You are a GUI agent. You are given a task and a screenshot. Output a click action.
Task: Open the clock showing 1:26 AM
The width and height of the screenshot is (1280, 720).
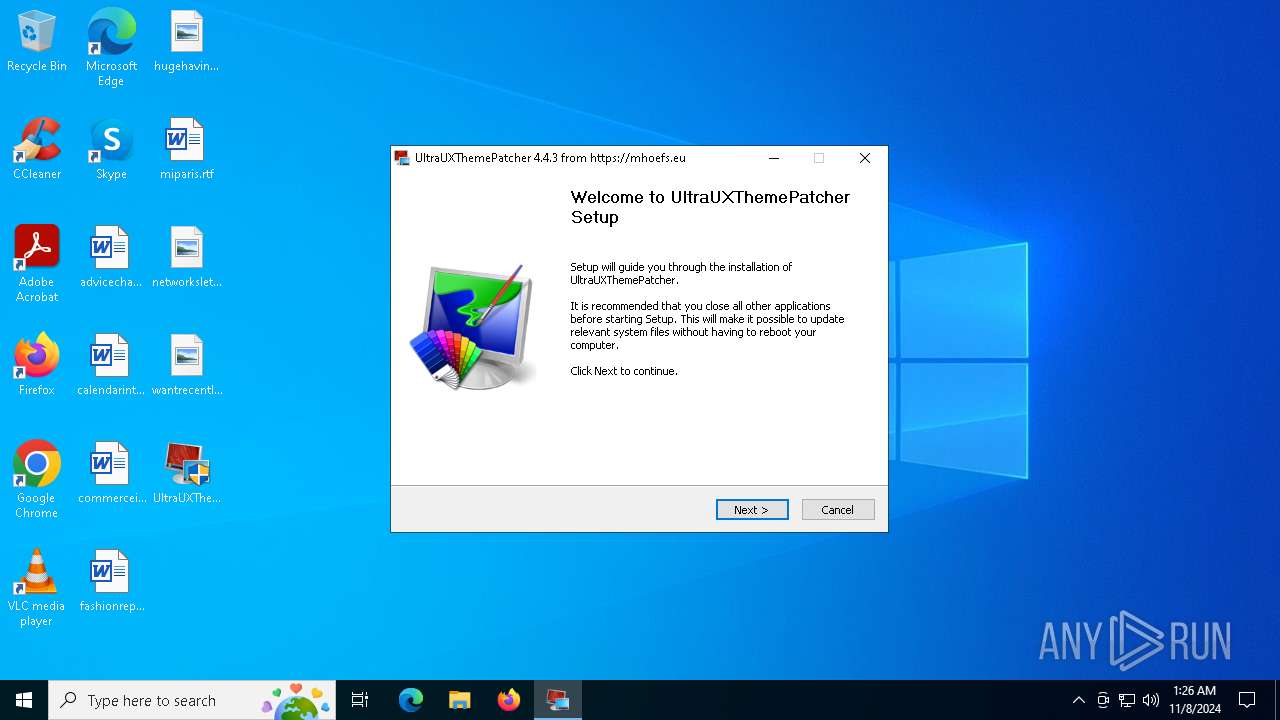pos(1194,700)
